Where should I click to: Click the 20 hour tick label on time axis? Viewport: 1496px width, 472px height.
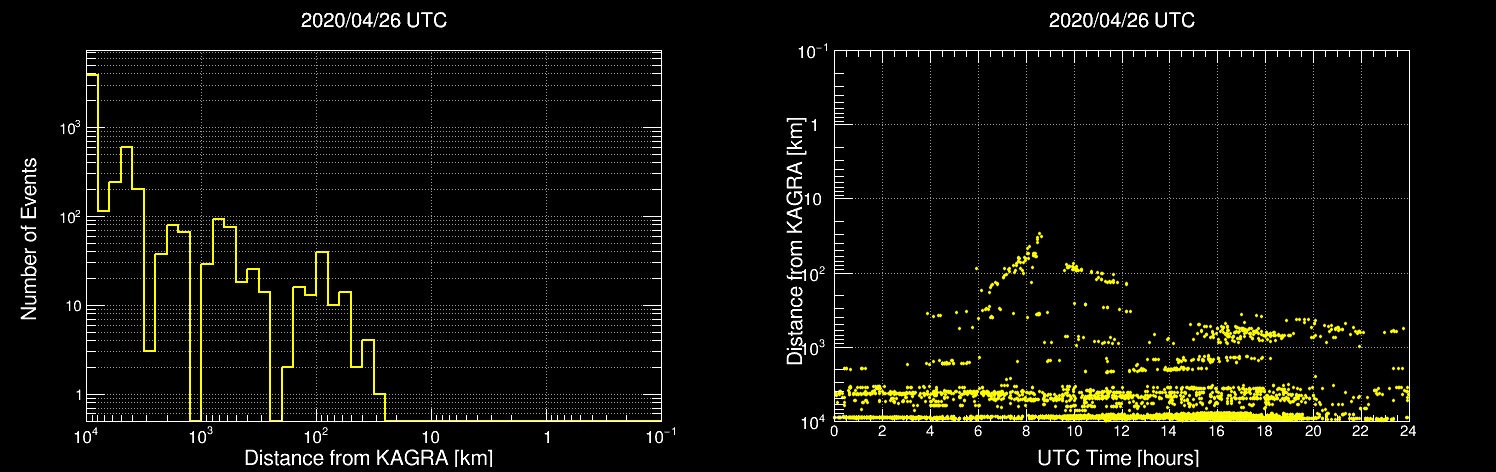point(1313,431)
